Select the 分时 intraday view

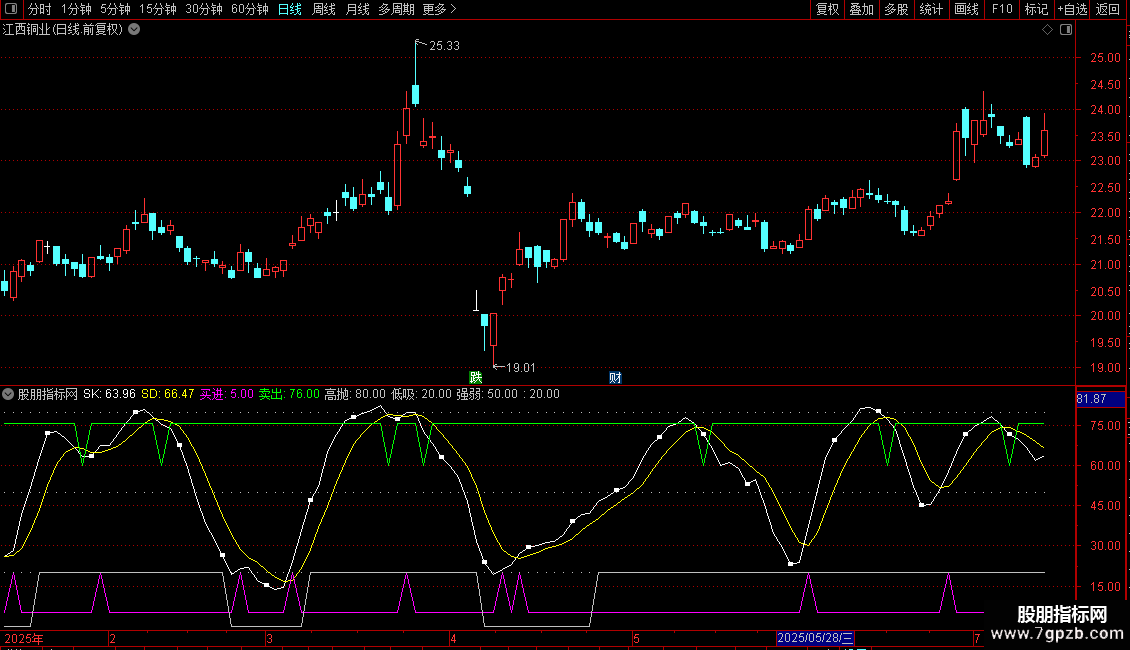(39, 9)
